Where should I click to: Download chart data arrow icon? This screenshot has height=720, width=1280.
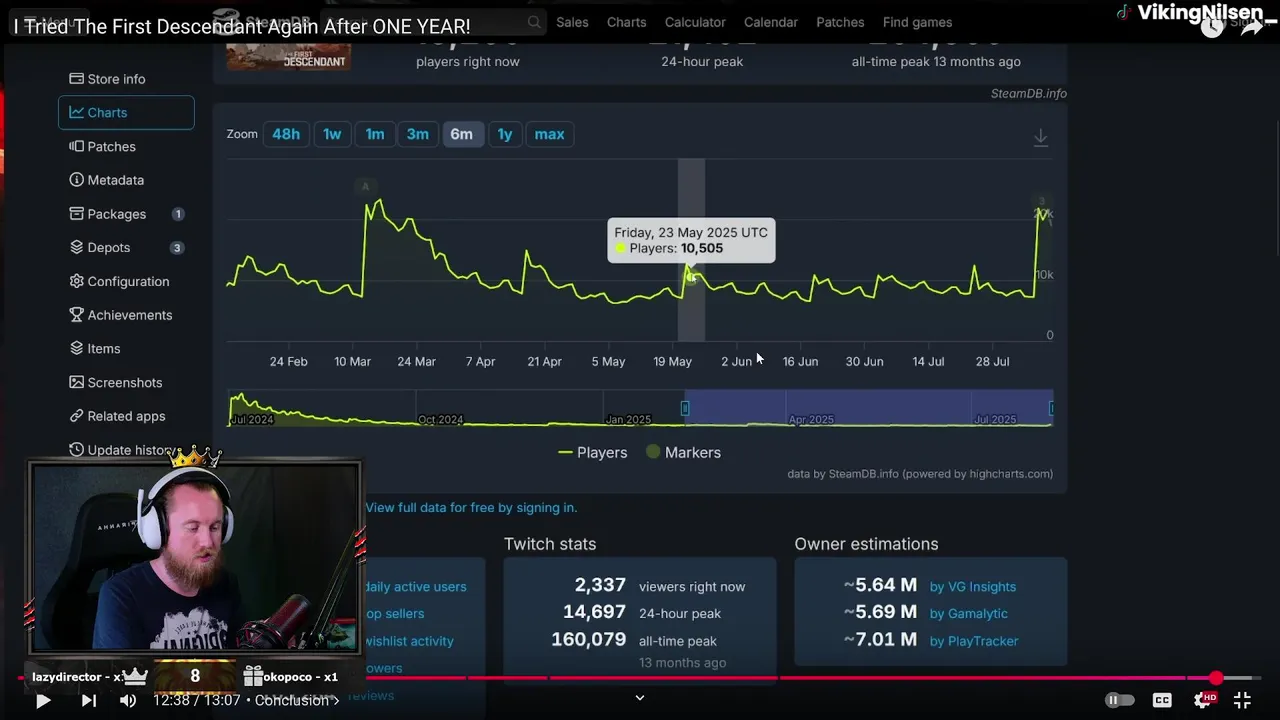pyautogui.click(x=1041, y=138)
